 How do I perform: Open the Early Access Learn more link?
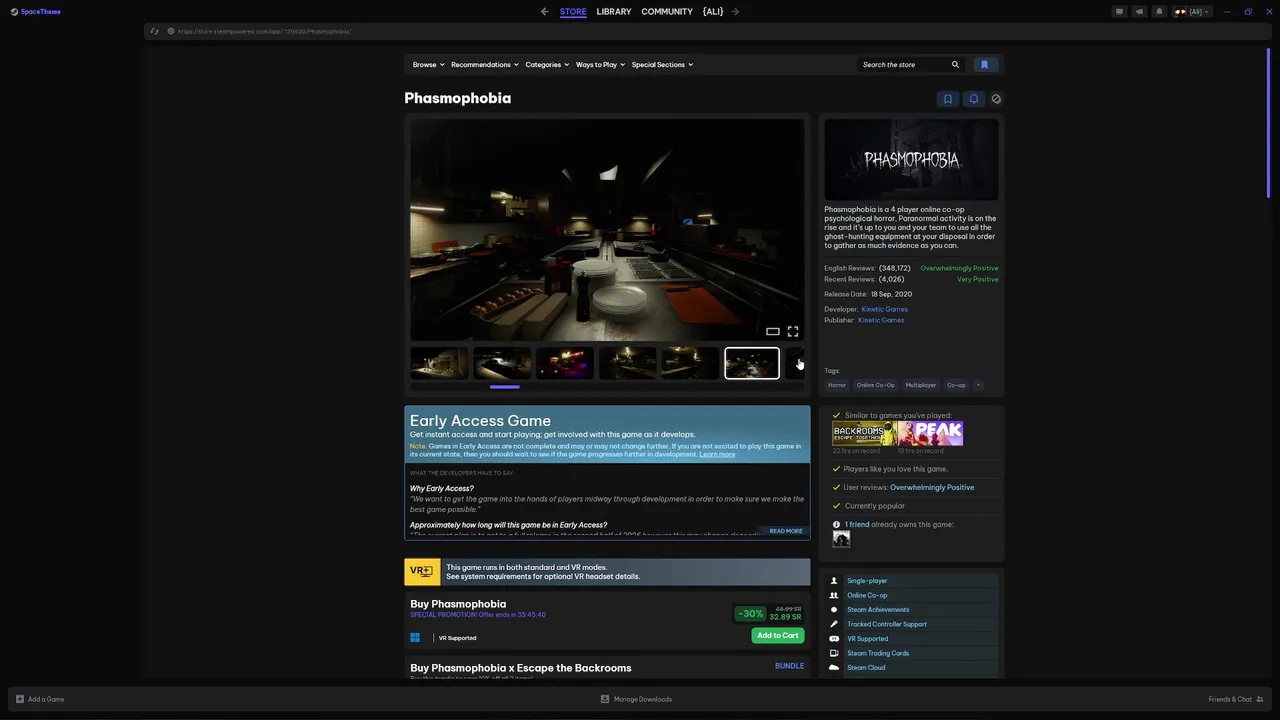coord(717,454)
